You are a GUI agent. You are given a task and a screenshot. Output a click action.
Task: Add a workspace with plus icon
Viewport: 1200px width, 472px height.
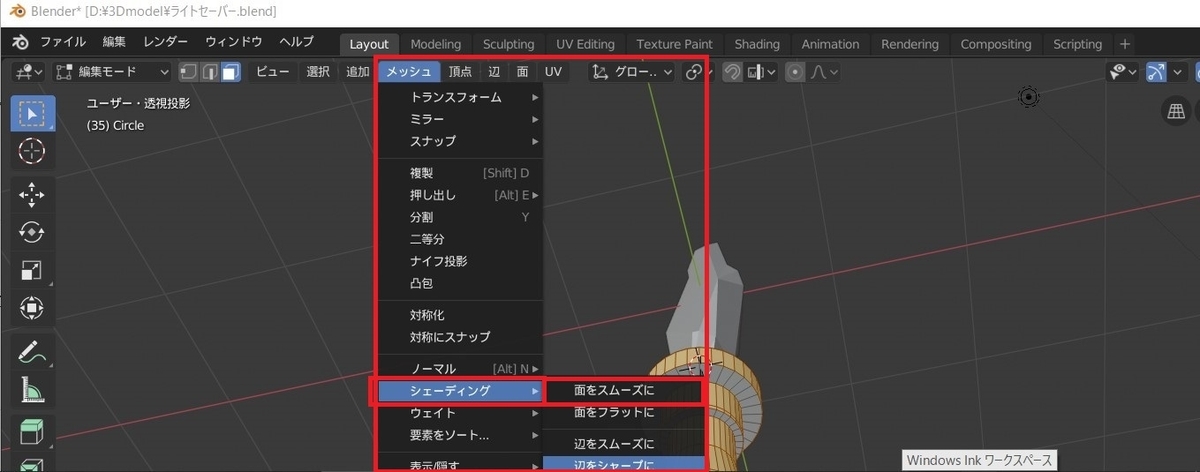coord(1125,44)
